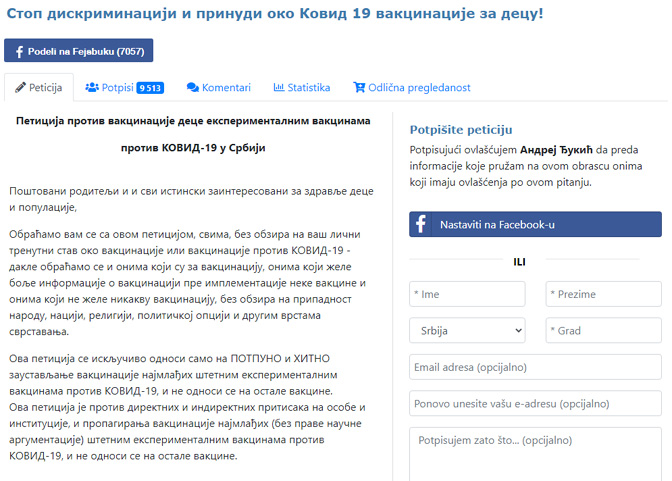Click into the Grad city field
The height and width of the screenshot is (481, 672).
point(603,330)
